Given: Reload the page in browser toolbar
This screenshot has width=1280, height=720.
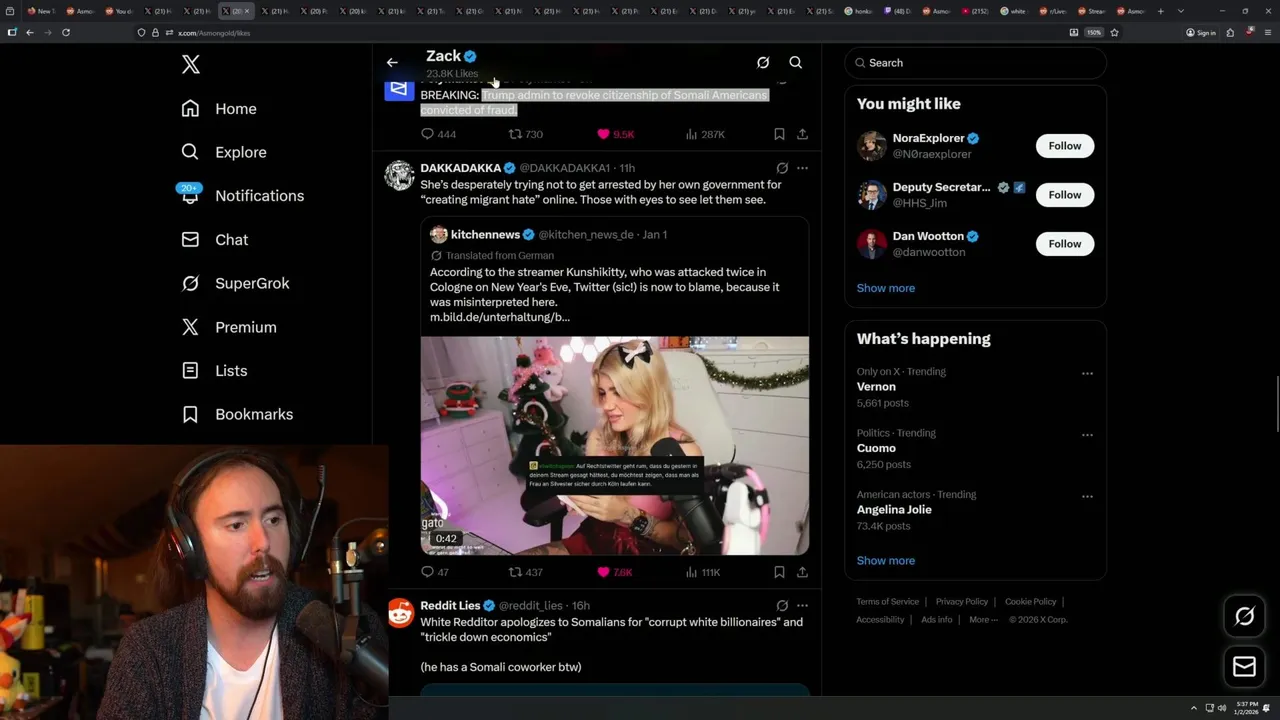Looking at the screenshot, I should click(66, 32).
